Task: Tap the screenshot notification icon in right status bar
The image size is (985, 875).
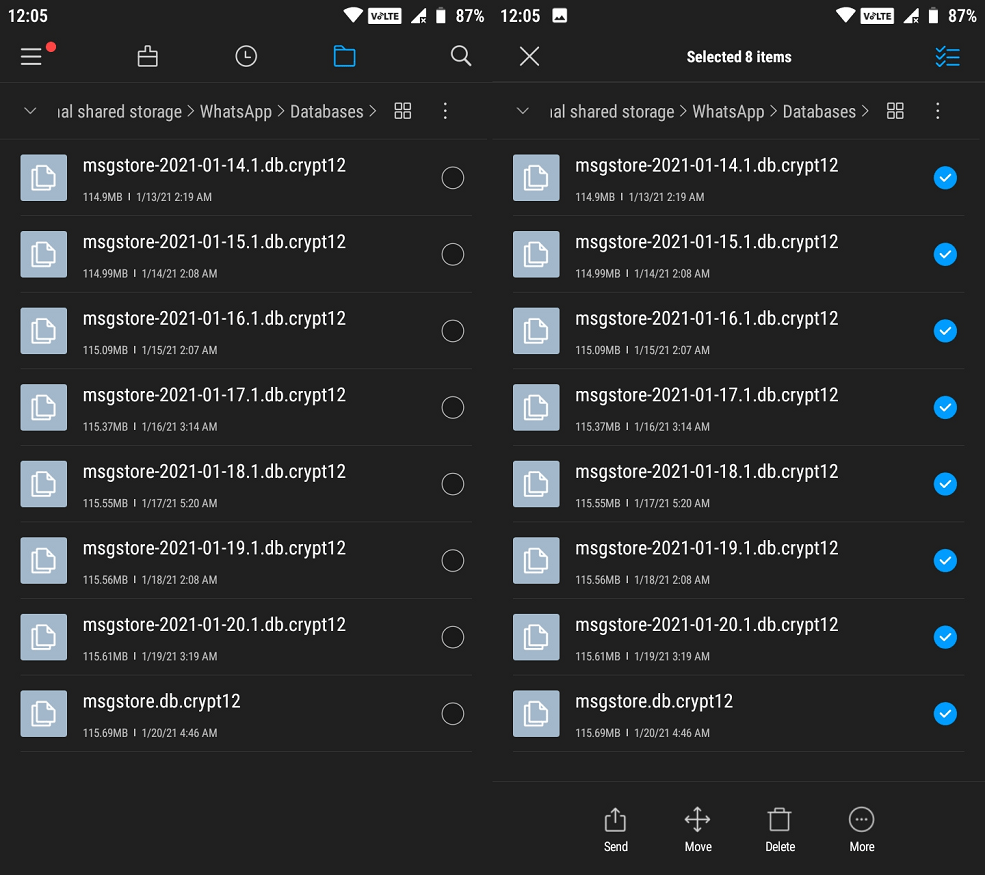Action: (560, 16)
